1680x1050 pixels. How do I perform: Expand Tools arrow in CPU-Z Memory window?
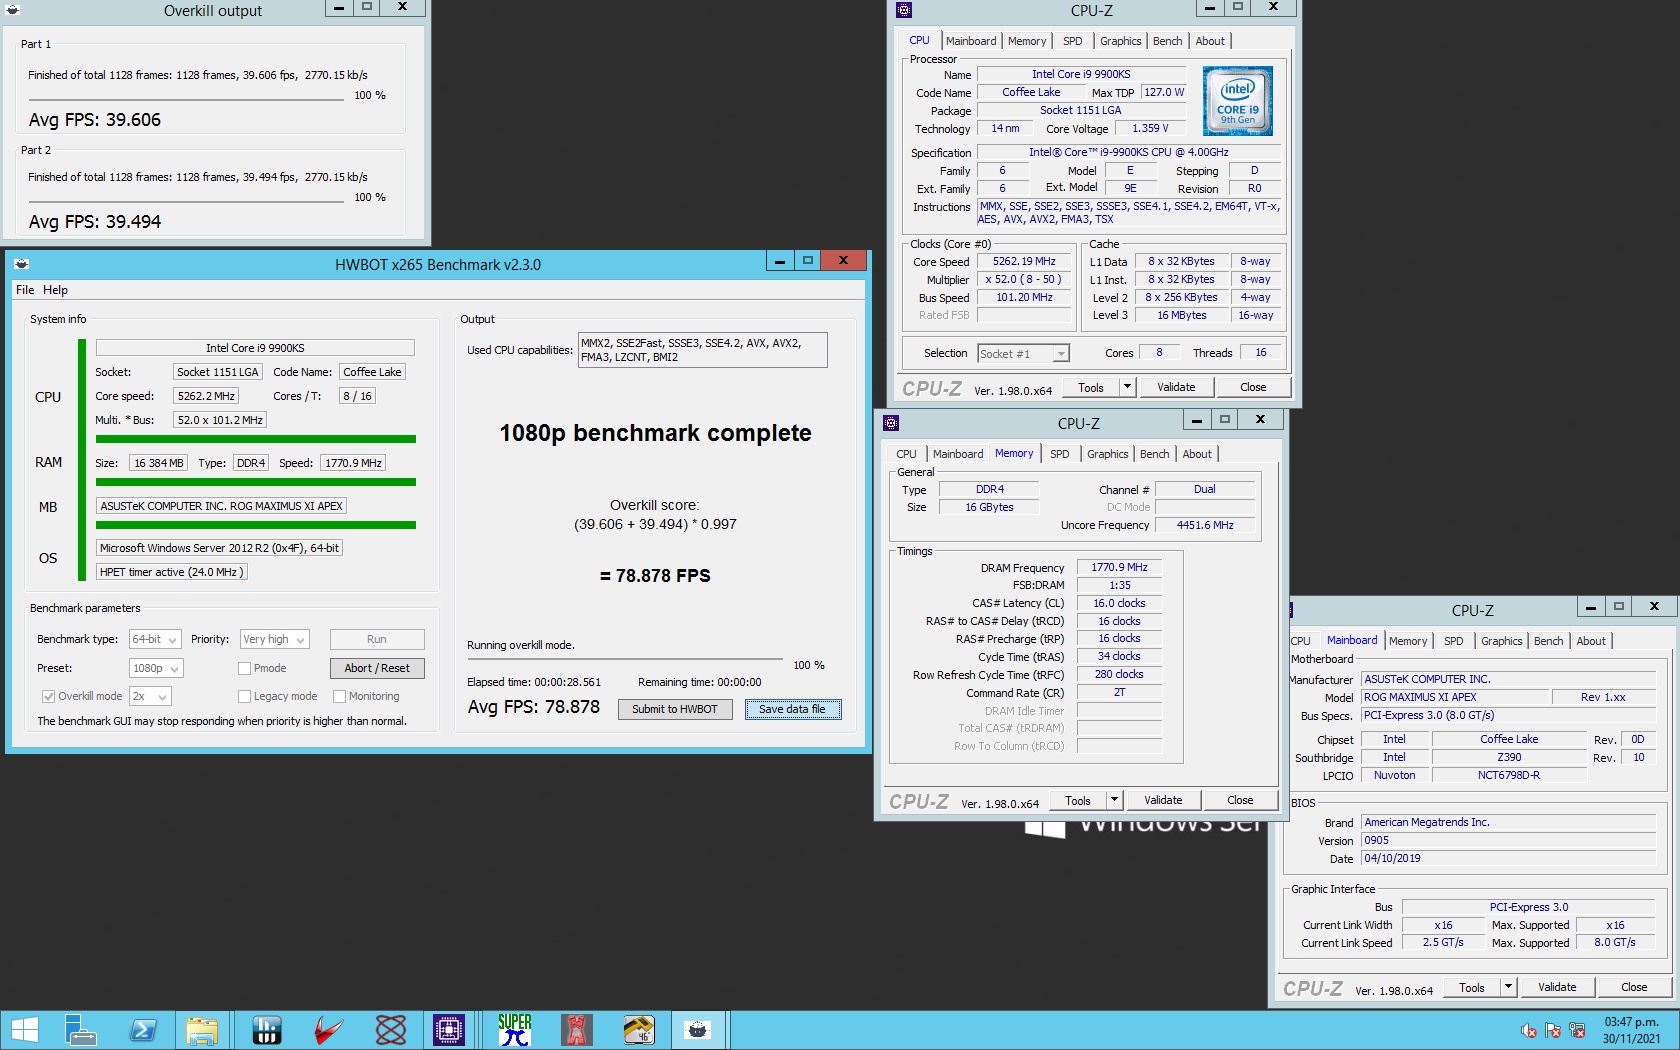point(1114,800)
